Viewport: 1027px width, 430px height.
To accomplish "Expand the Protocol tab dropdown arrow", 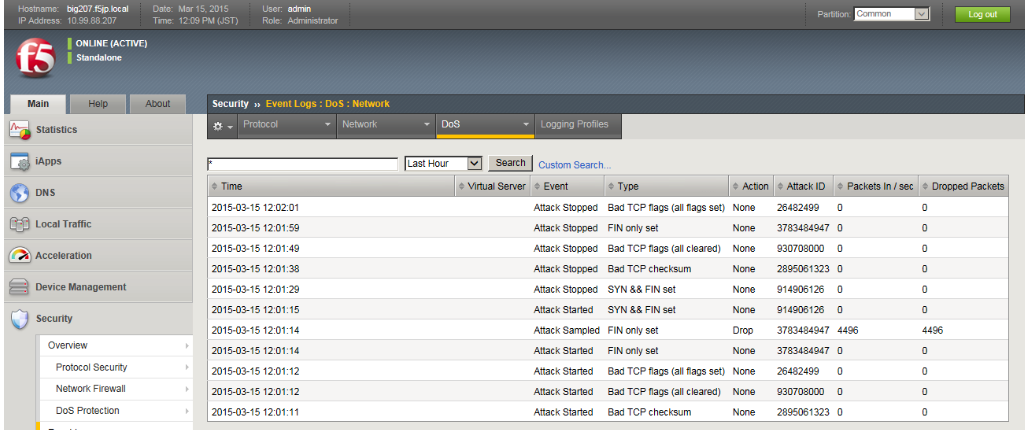I will pyautogui.click(x=327, y=124).
